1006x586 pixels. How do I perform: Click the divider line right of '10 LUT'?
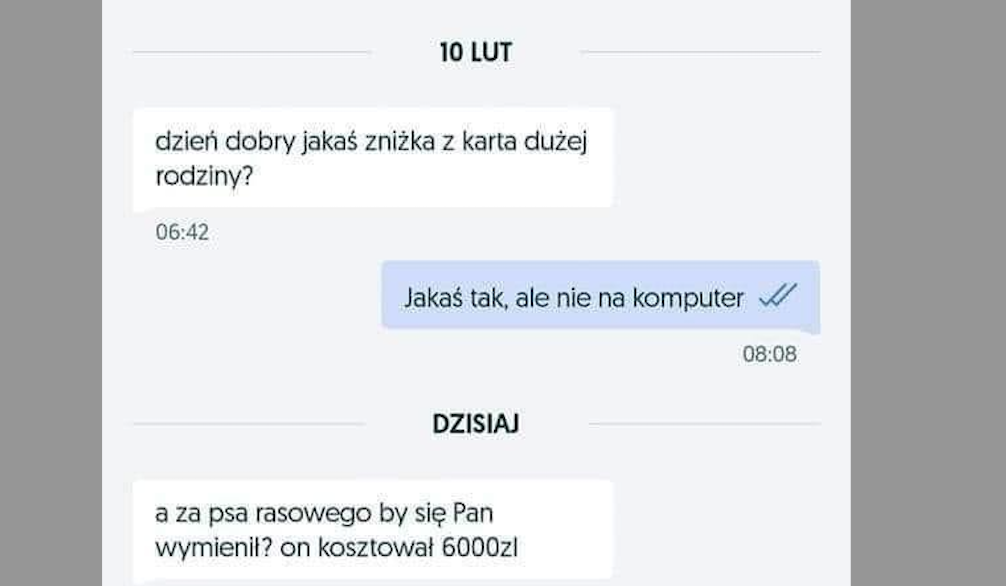click(x=701, y=53)
